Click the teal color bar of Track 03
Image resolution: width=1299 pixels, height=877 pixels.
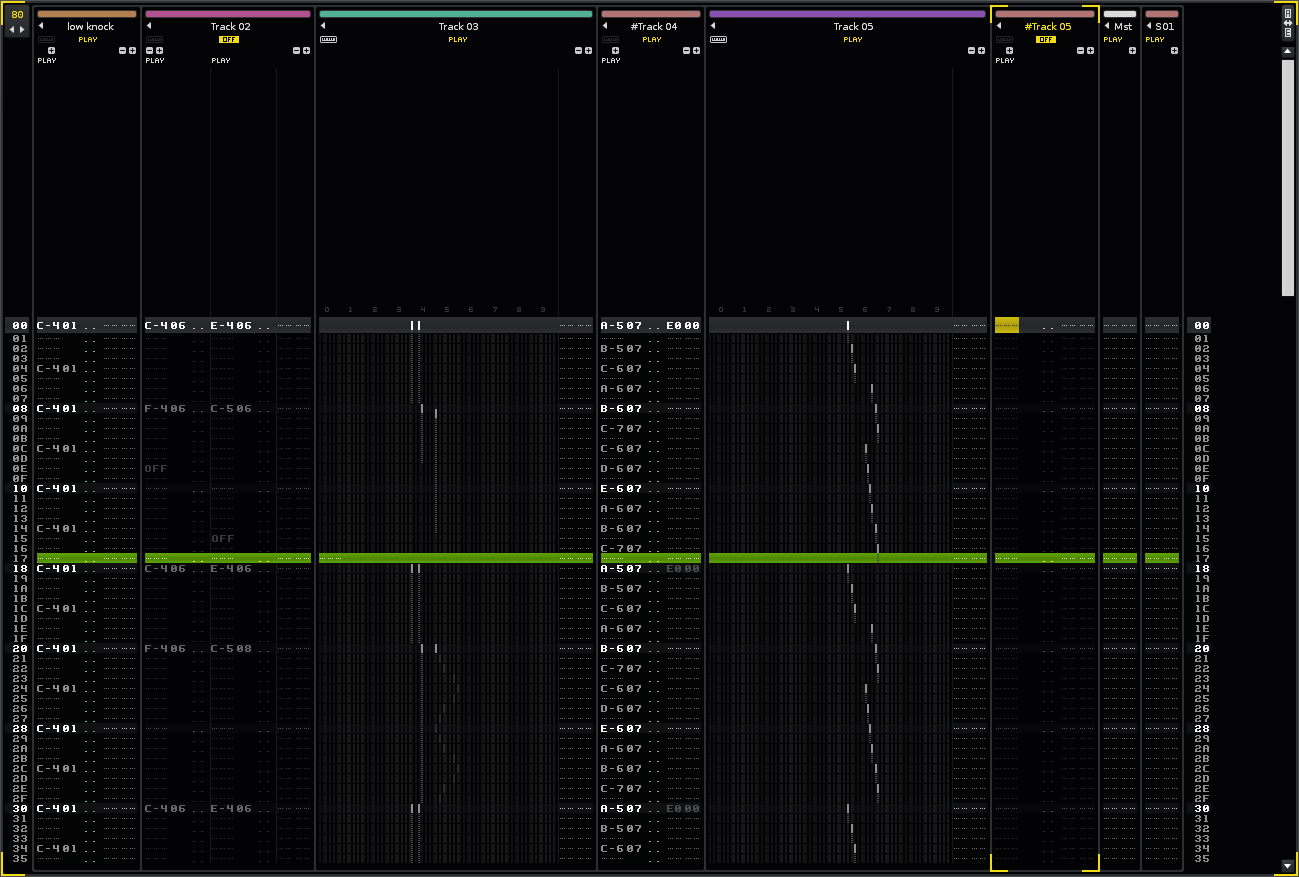click(x=456, y=14)
